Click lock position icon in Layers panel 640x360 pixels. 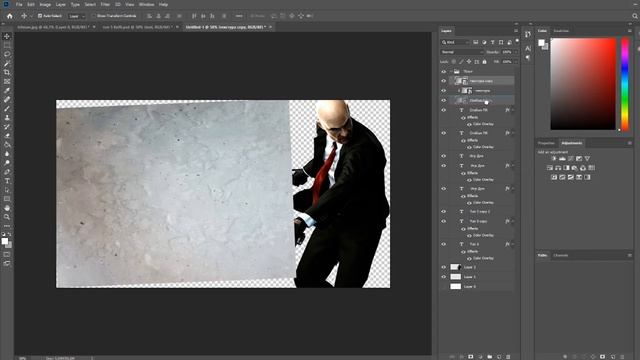[x=469, y=62]
